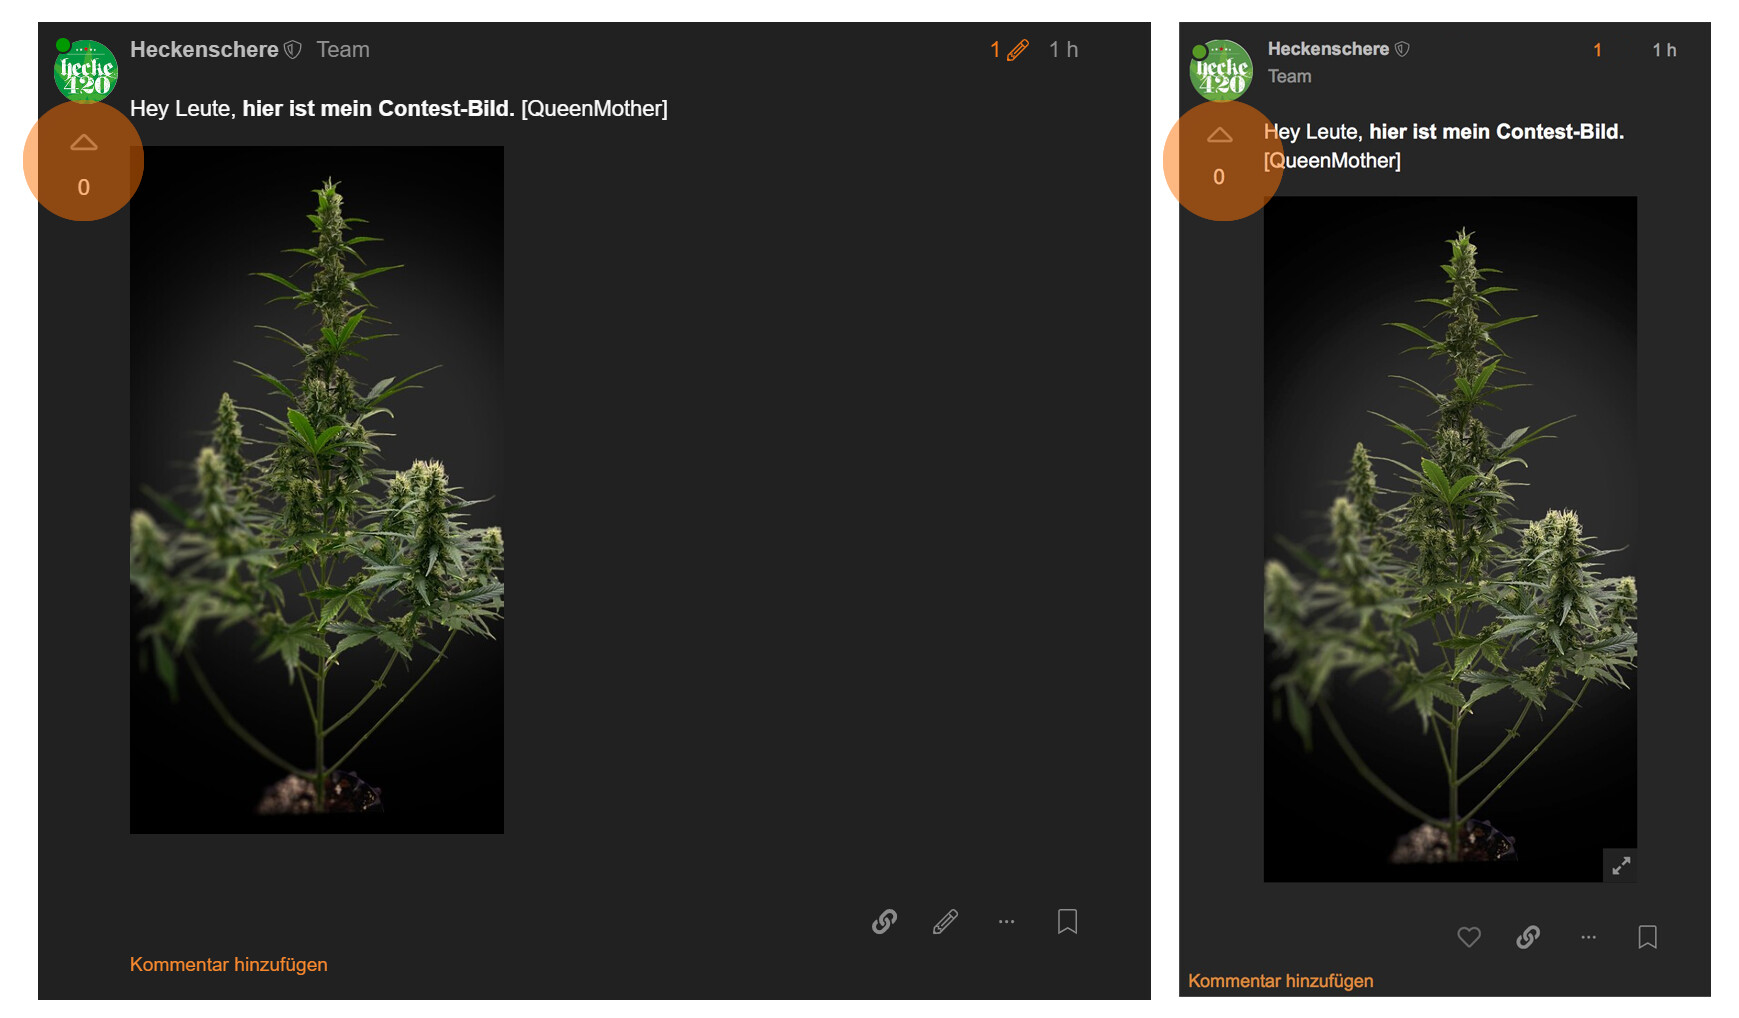The image size is (1739, 1018).
Task: Click edit count 1 on right post
Action: pos(1597,50)
